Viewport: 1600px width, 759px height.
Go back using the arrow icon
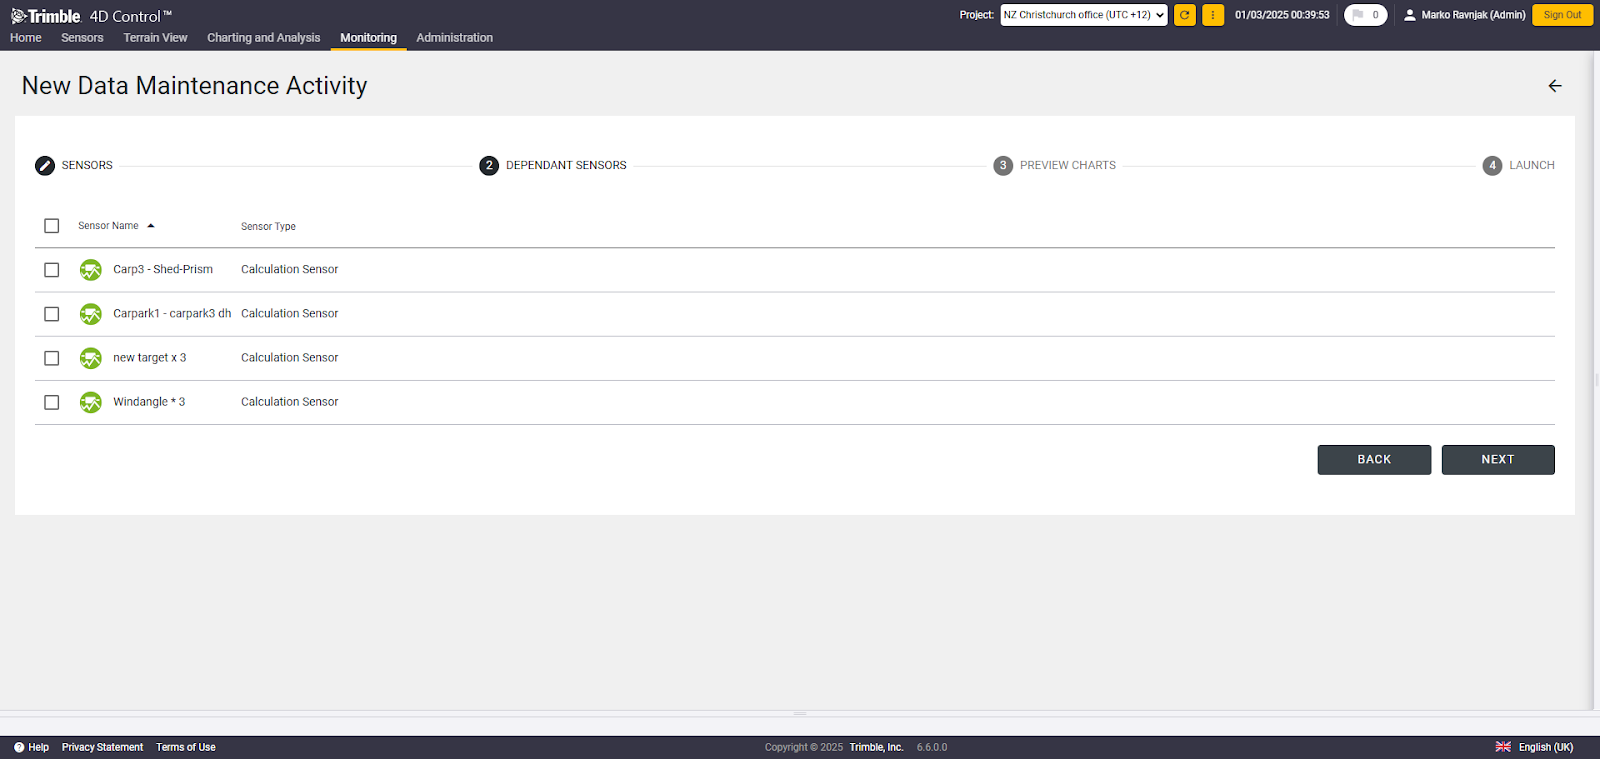coord(1555,86)
